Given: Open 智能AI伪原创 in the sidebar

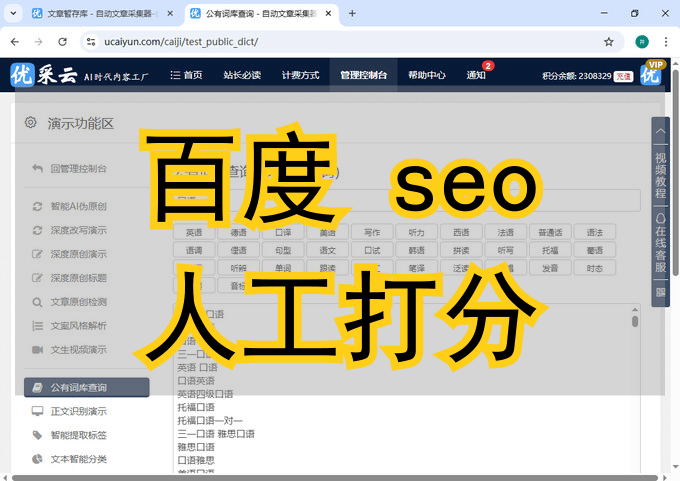Looking at the screenshot, I should pos(78,206).
